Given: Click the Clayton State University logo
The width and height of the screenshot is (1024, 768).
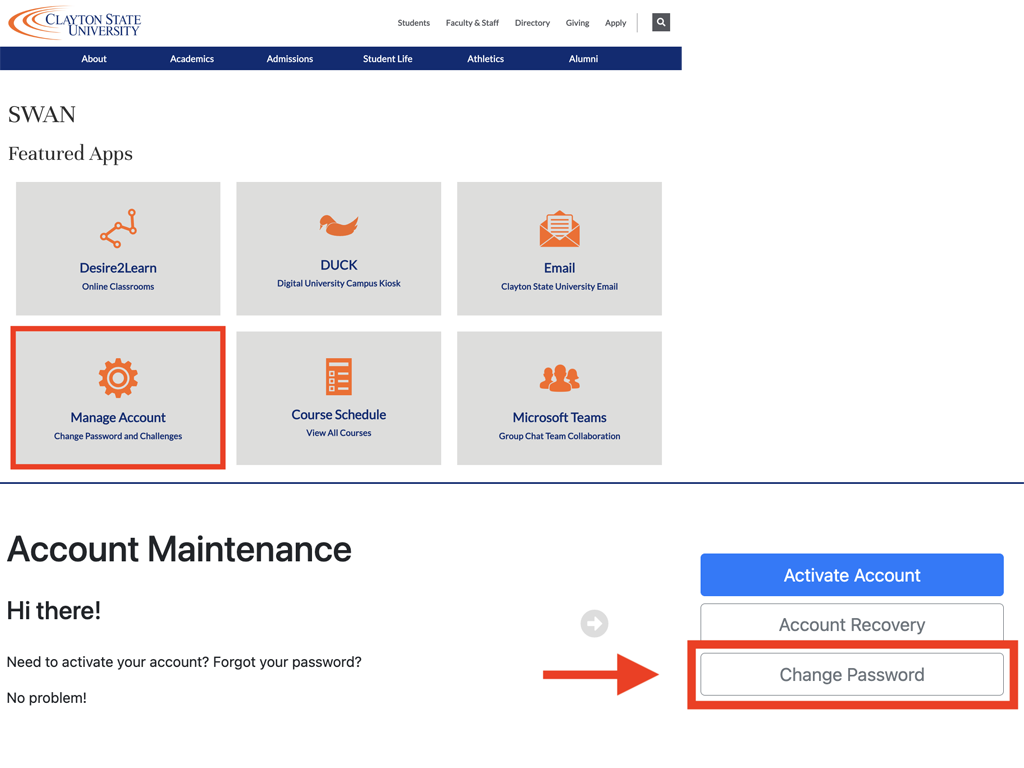Looking at the screenshot, I should pyautogui.click(x=76, y=22).
